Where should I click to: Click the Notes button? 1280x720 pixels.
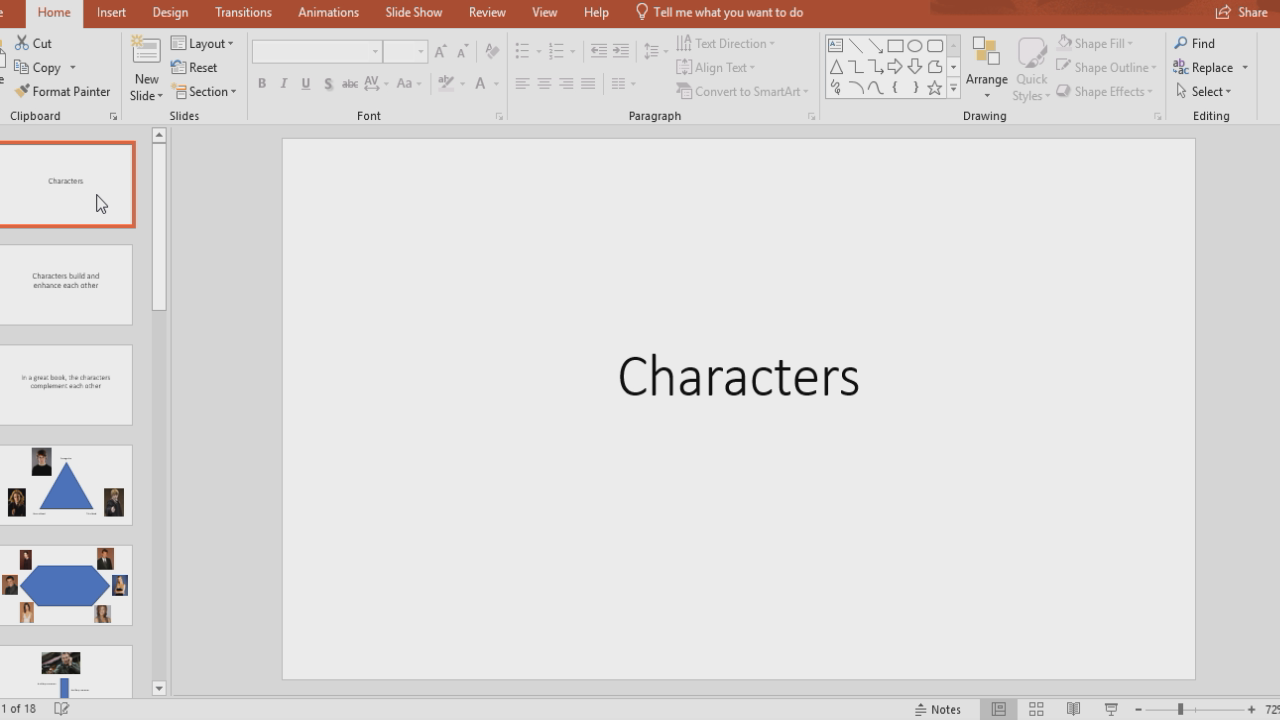pyautogui.click(x=938, y=708)
